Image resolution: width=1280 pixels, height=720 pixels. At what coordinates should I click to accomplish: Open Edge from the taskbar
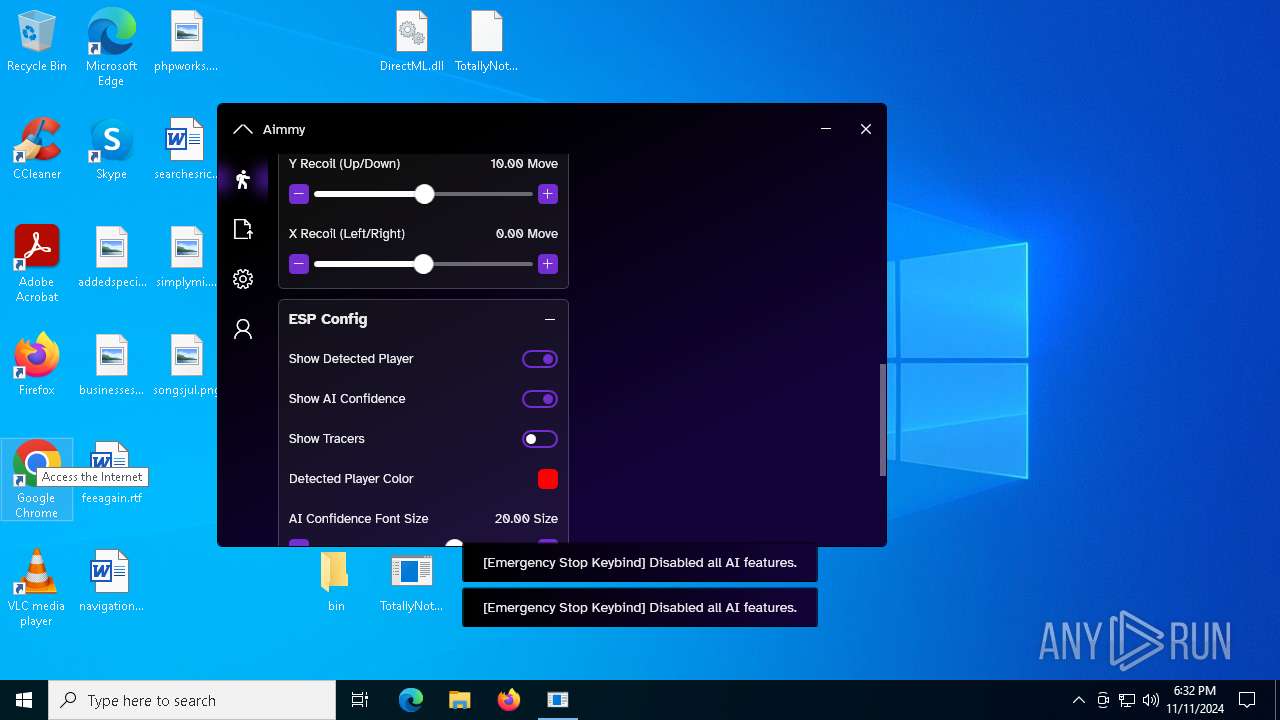pos(411,700)
